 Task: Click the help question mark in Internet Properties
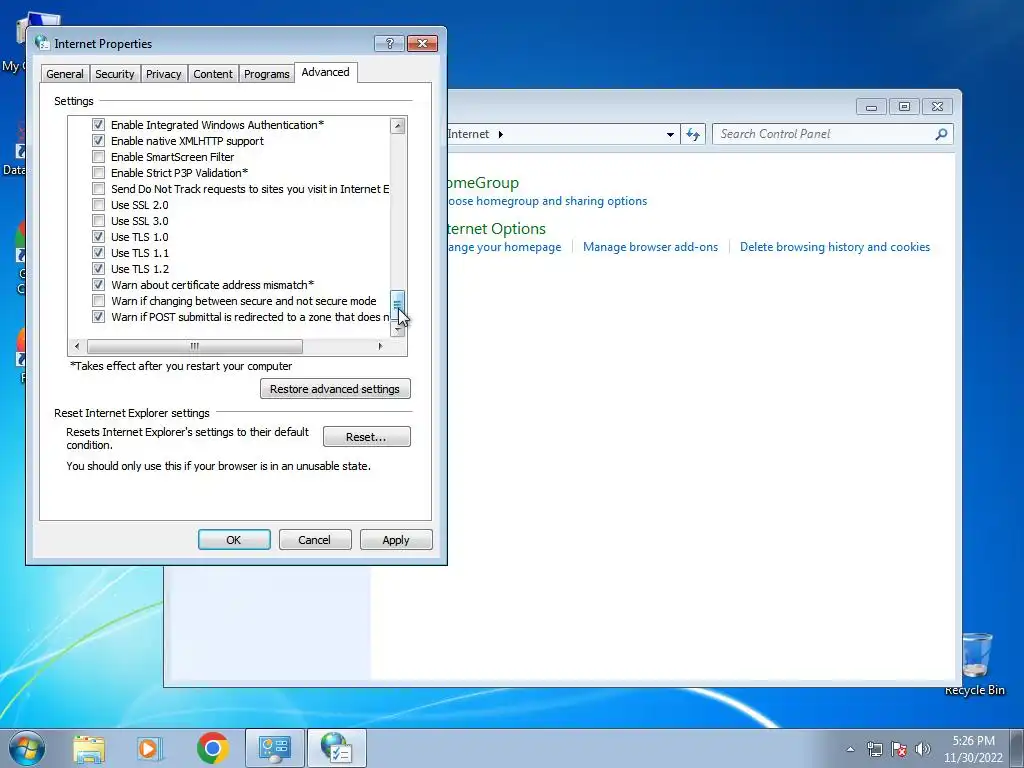(389, 44)
